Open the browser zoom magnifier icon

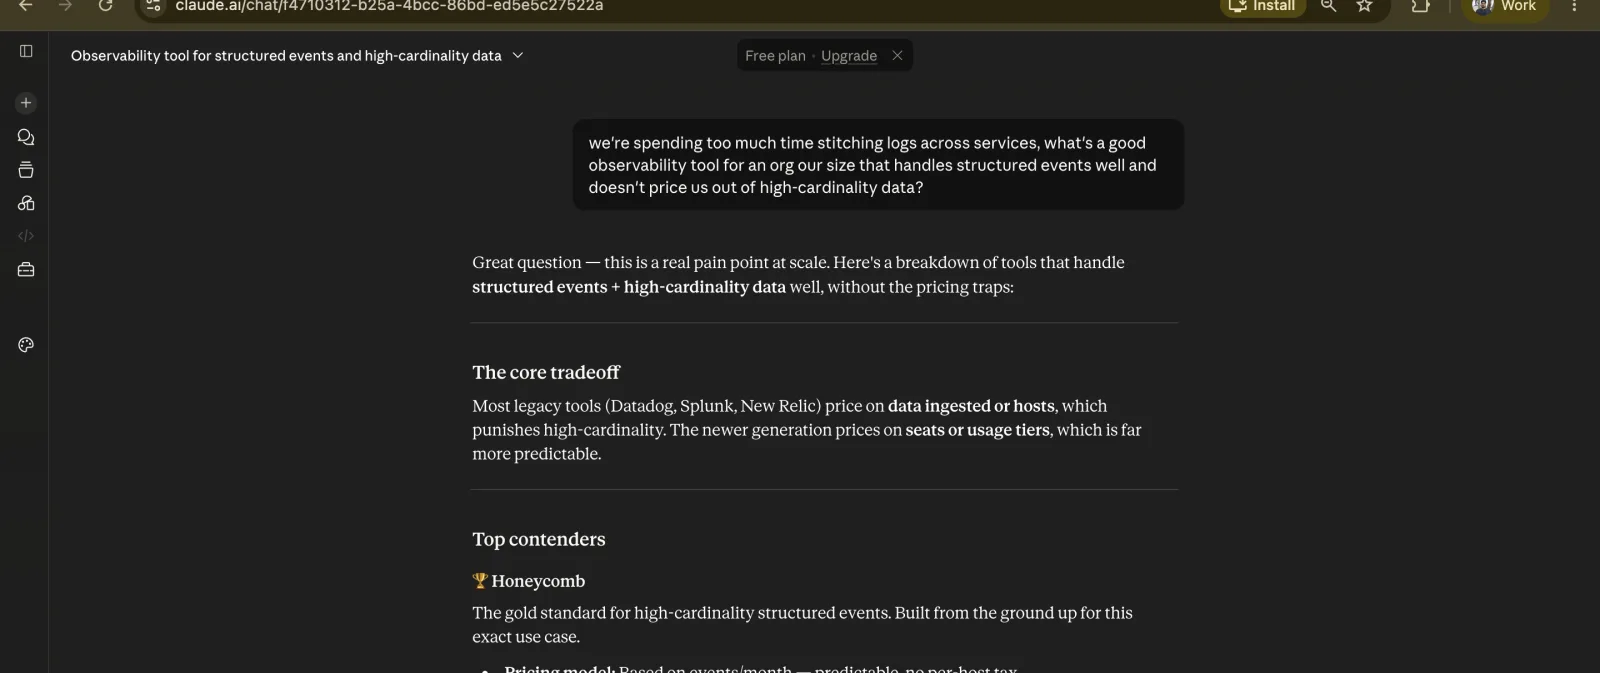click(1328, 6)
